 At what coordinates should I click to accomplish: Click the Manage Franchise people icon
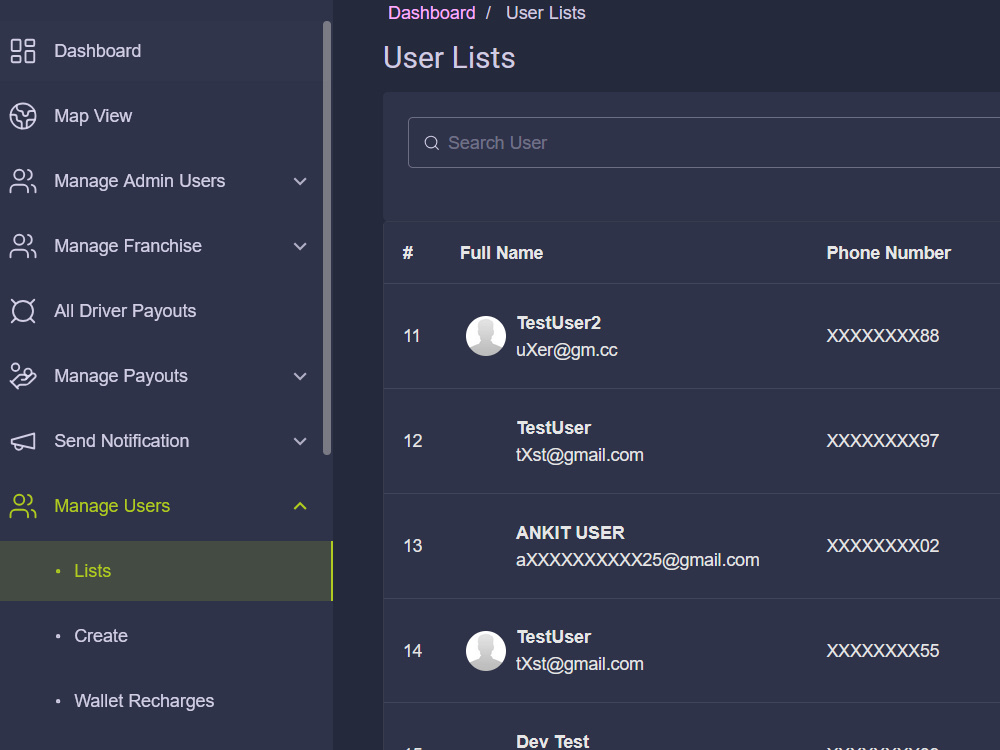[x=23, y=246]
